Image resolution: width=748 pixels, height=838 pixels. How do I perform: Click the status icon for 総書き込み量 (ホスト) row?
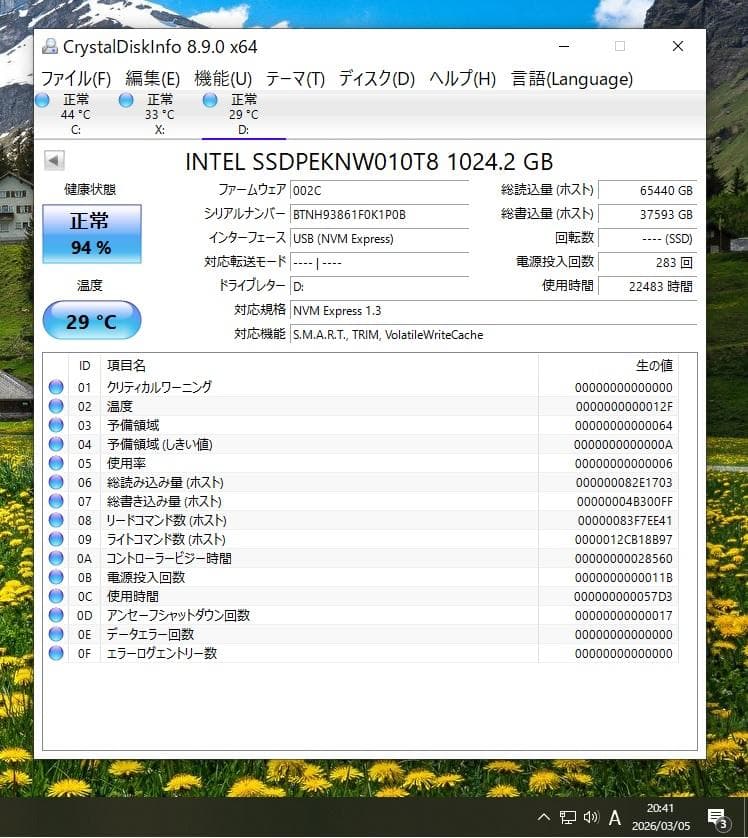click(56, 501)
